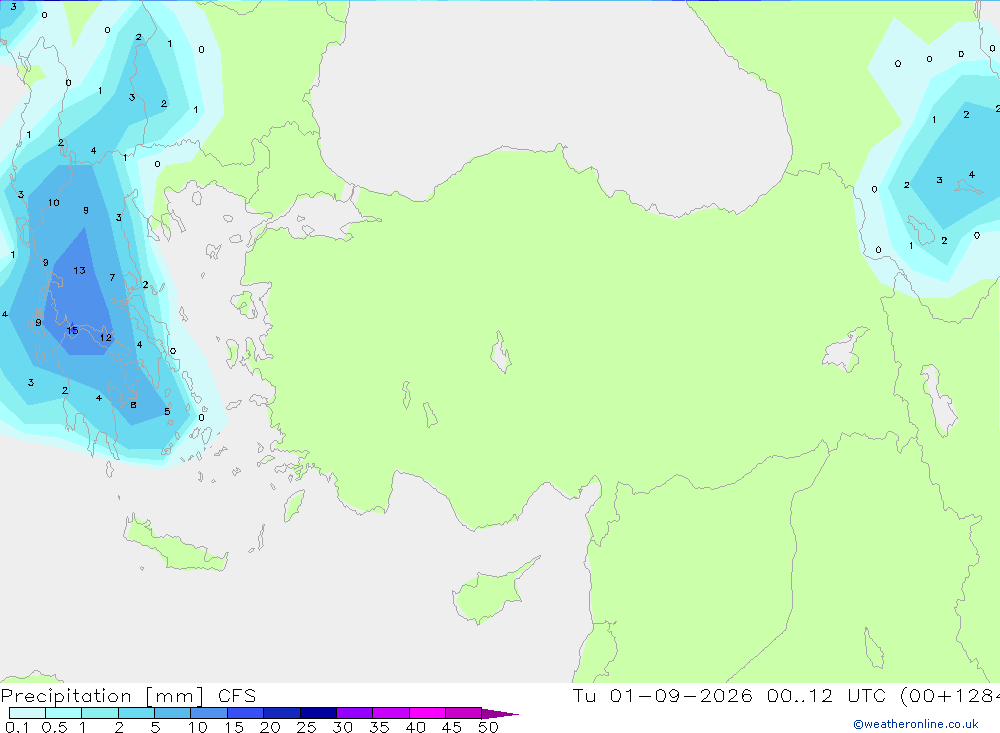1000x733 pixels.
Task: Select the 15–20 mm legend swatch
Action: [246, 713]
